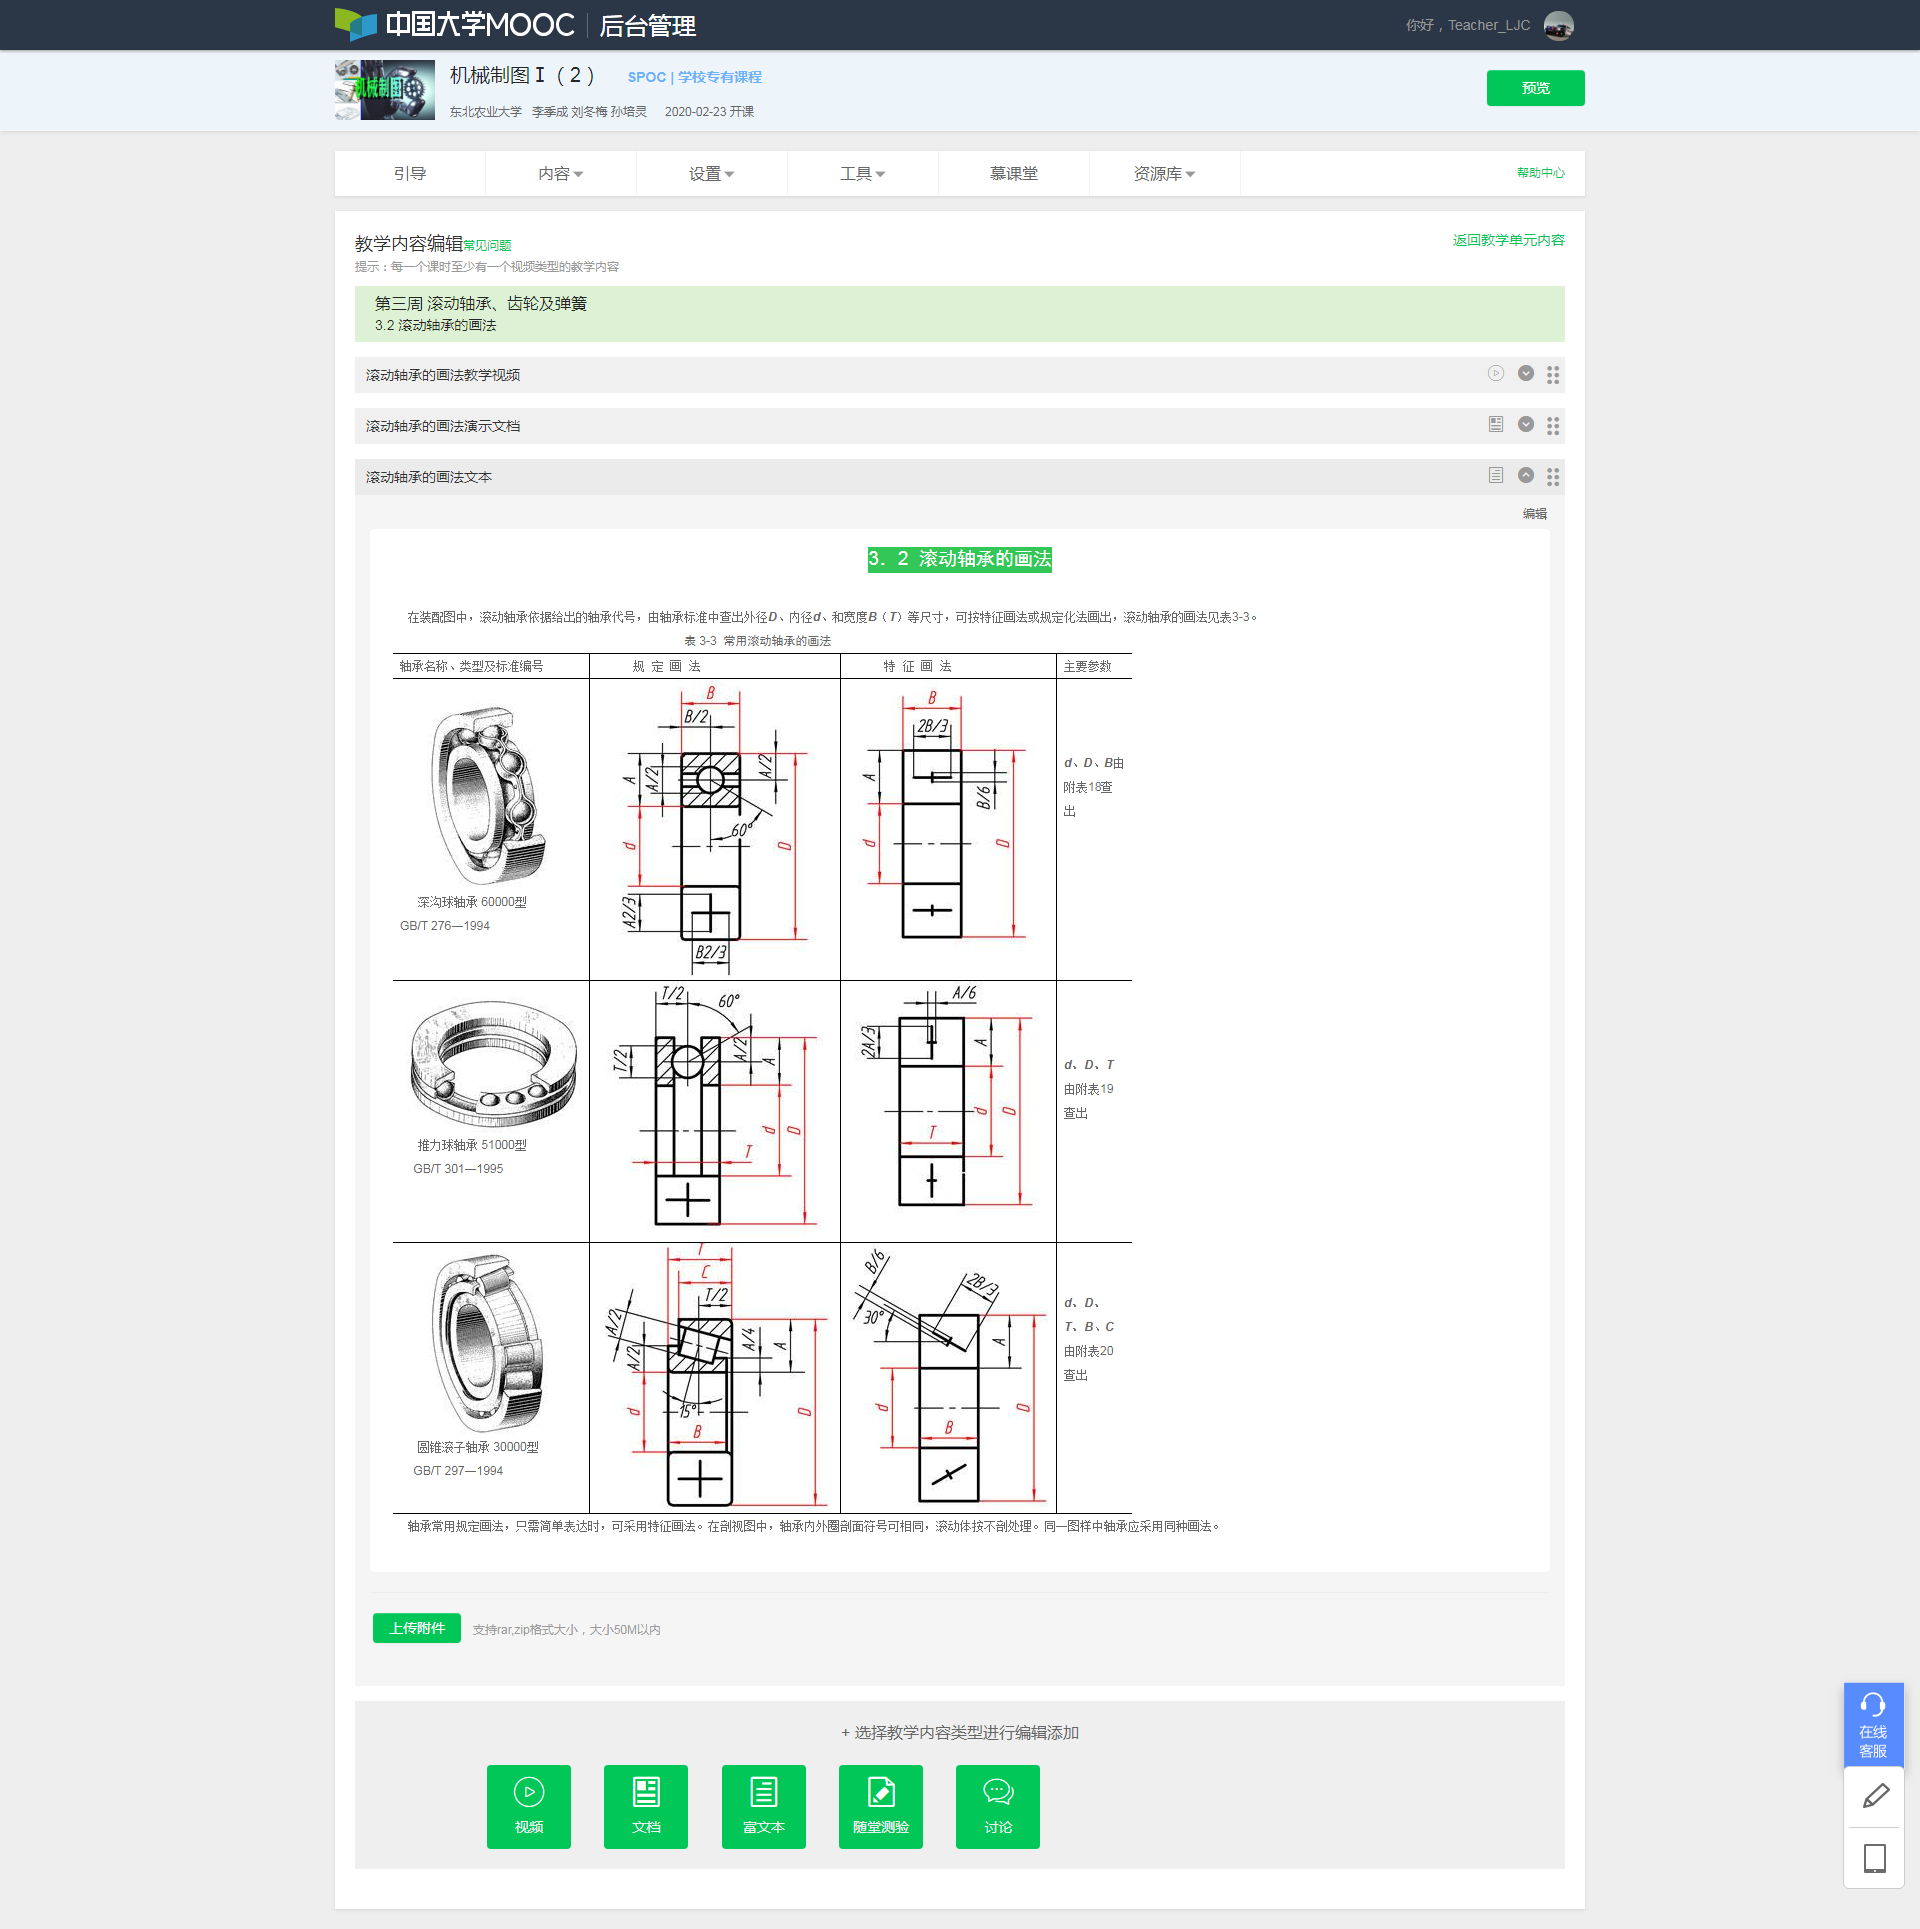Add new 视频 content type
Image resolution: width=1920 pixels, height=1929 pixels.
[528, 1806]
